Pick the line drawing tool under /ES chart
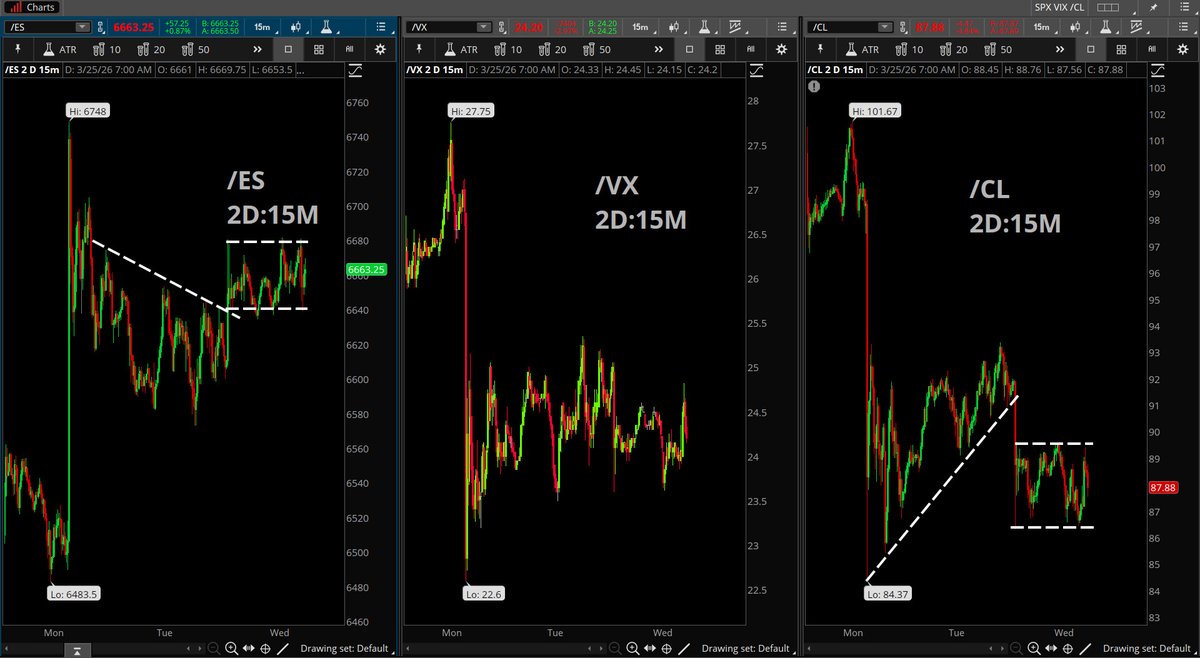This screenshot has height=658, width=1200. pos(283,648)
